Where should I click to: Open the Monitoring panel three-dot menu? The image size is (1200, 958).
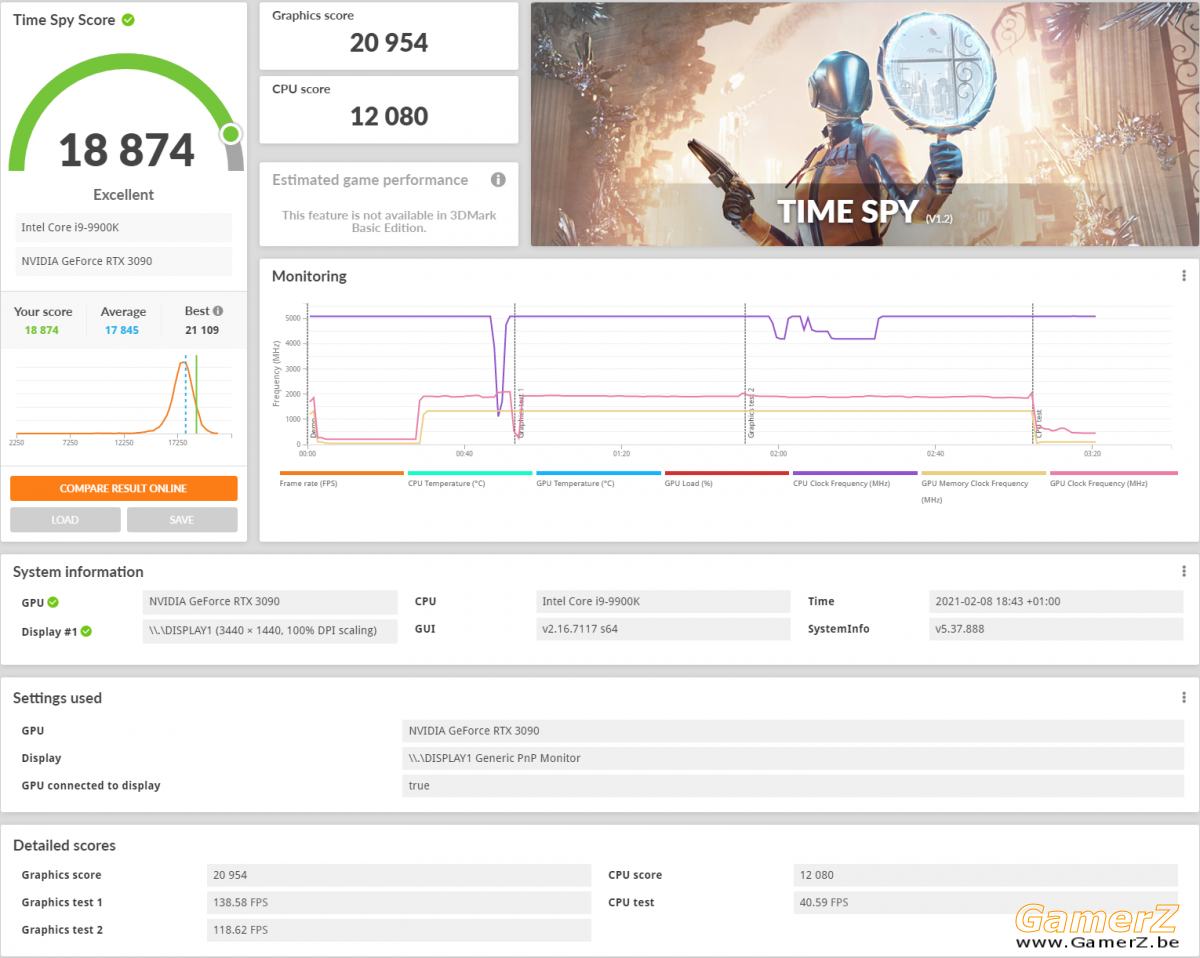(1184, 276)
